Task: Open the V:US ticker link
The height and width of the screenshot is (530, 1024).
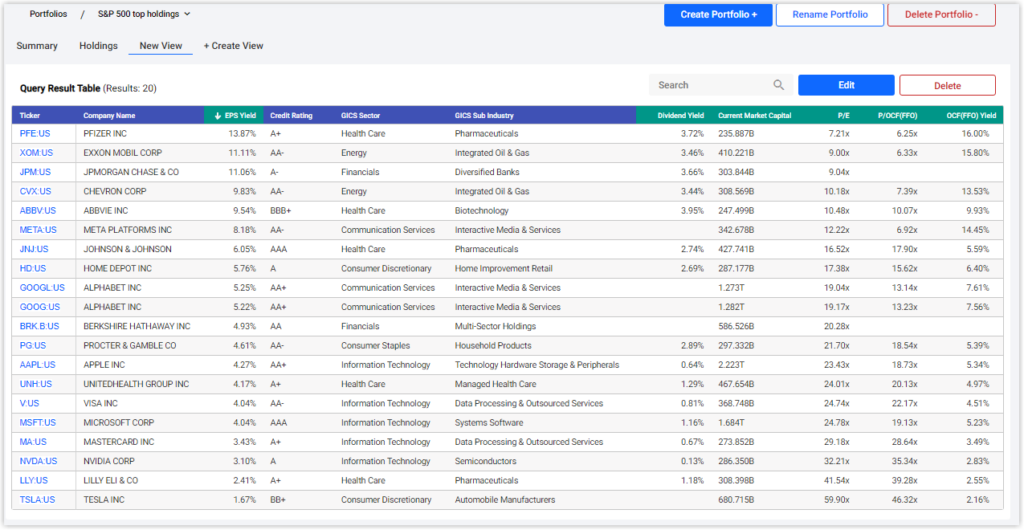Action: point(30,403)
